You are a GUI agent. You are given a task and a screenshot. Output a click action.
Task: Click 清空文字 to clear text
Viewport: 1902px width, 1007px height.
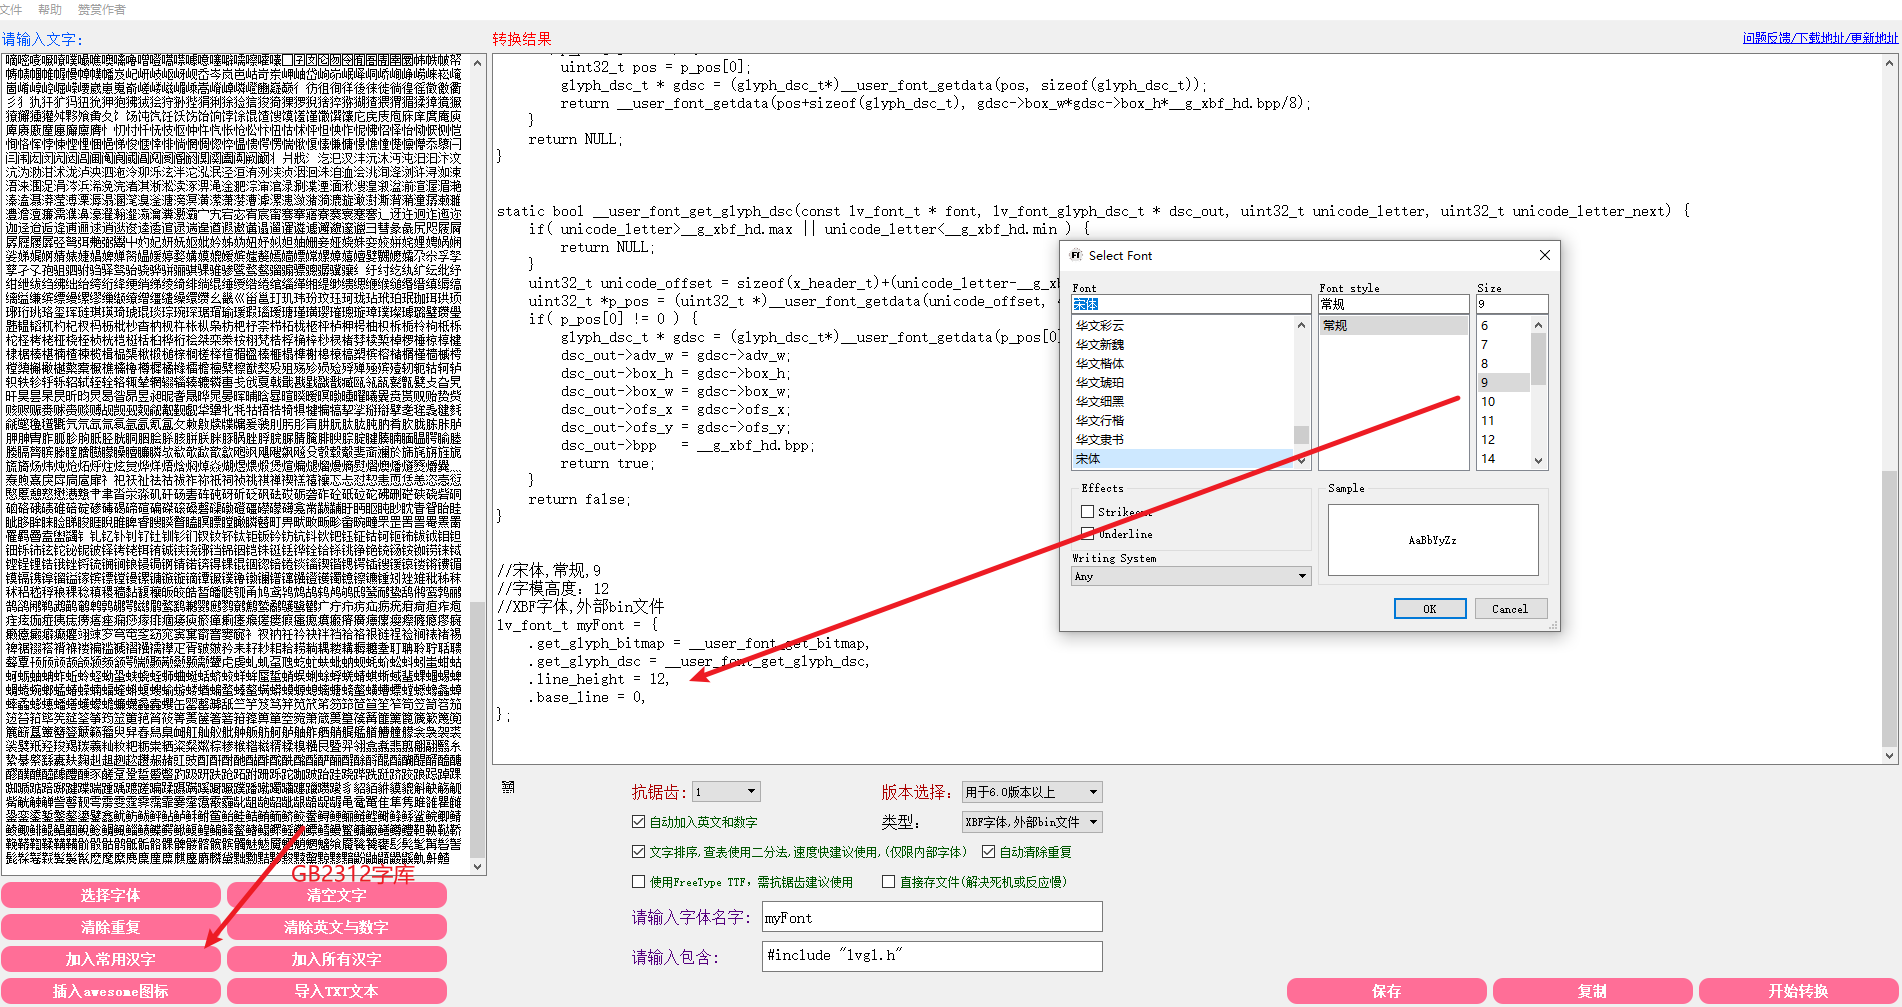(x=337, y=895)
